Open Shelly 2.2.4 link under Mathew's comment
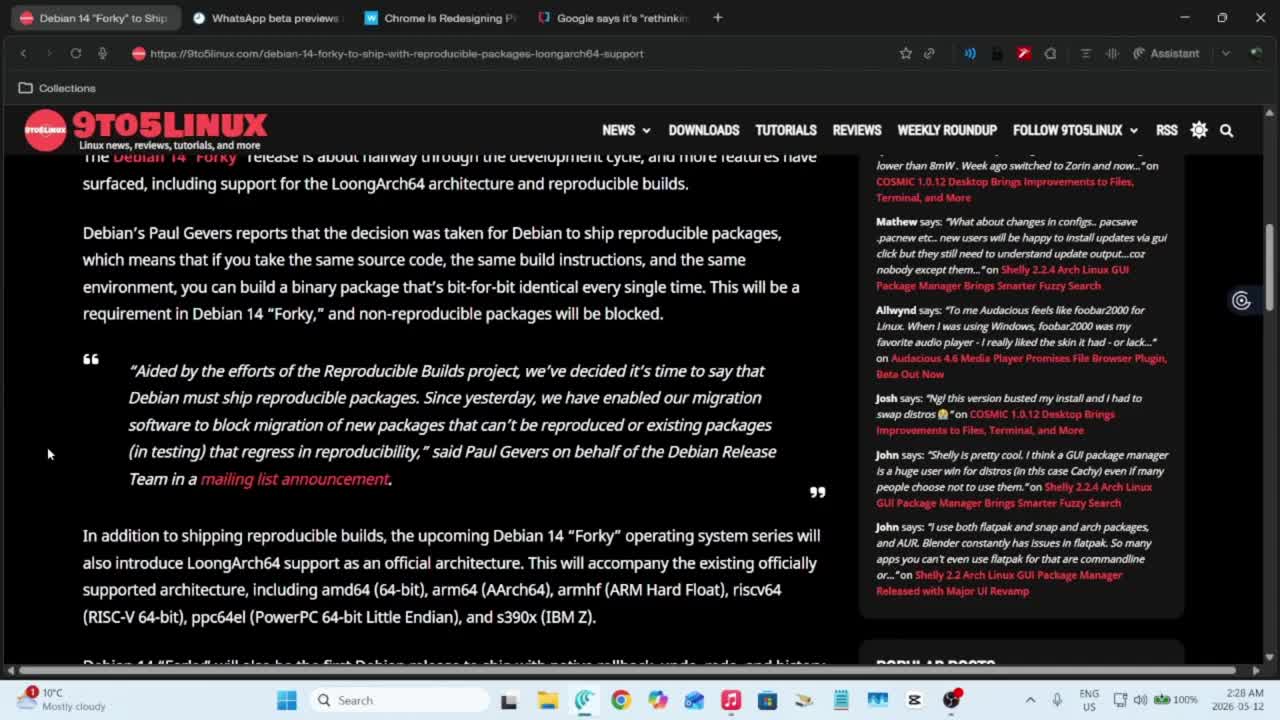 (1002, 278)
